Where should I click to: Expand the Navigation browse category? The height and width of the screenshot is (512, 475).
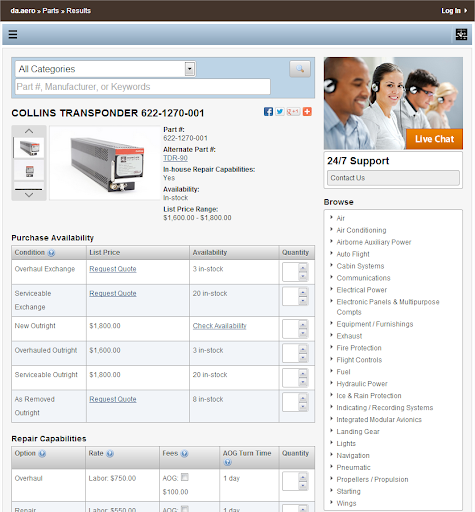point(353,455)
